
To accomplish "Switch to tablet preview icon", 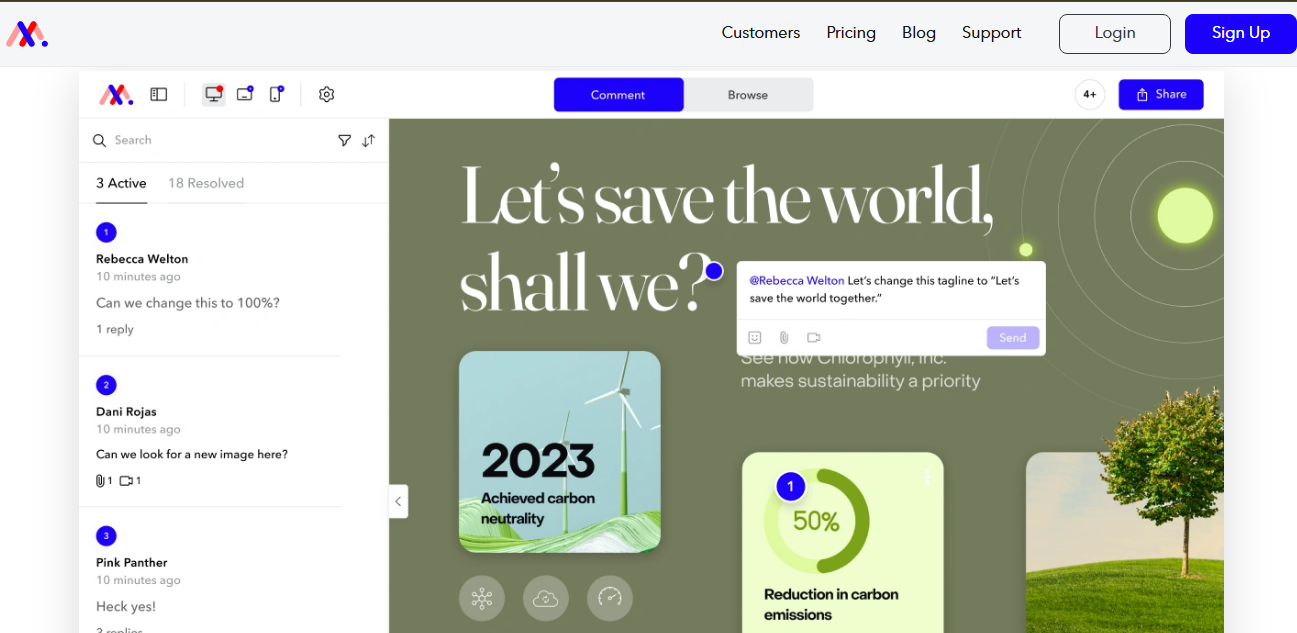I will (245, 94).
